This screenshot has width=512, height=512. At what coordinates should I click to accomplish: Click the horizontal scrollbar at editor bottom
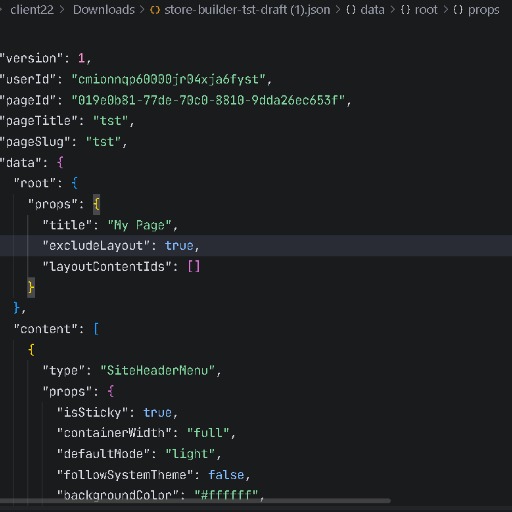click(195, 501)
